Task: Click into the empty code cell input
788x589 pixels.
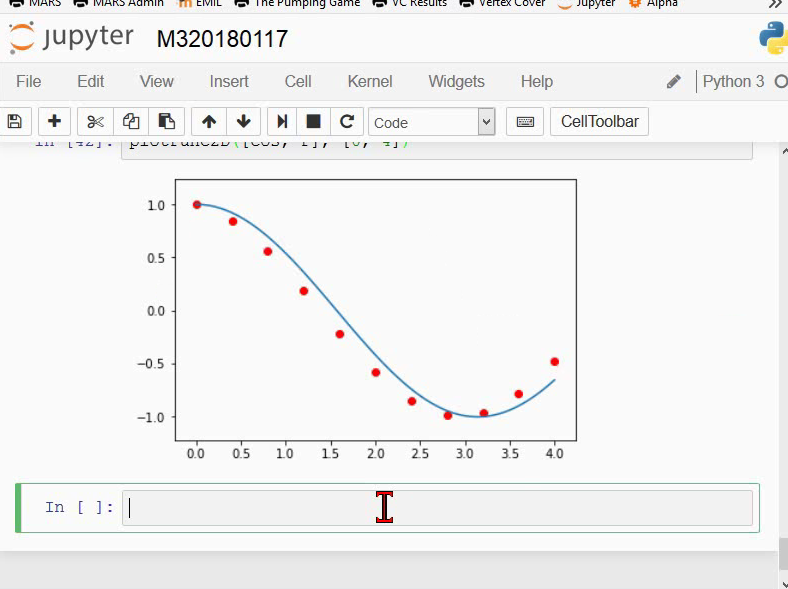Action: pos(437,508)
